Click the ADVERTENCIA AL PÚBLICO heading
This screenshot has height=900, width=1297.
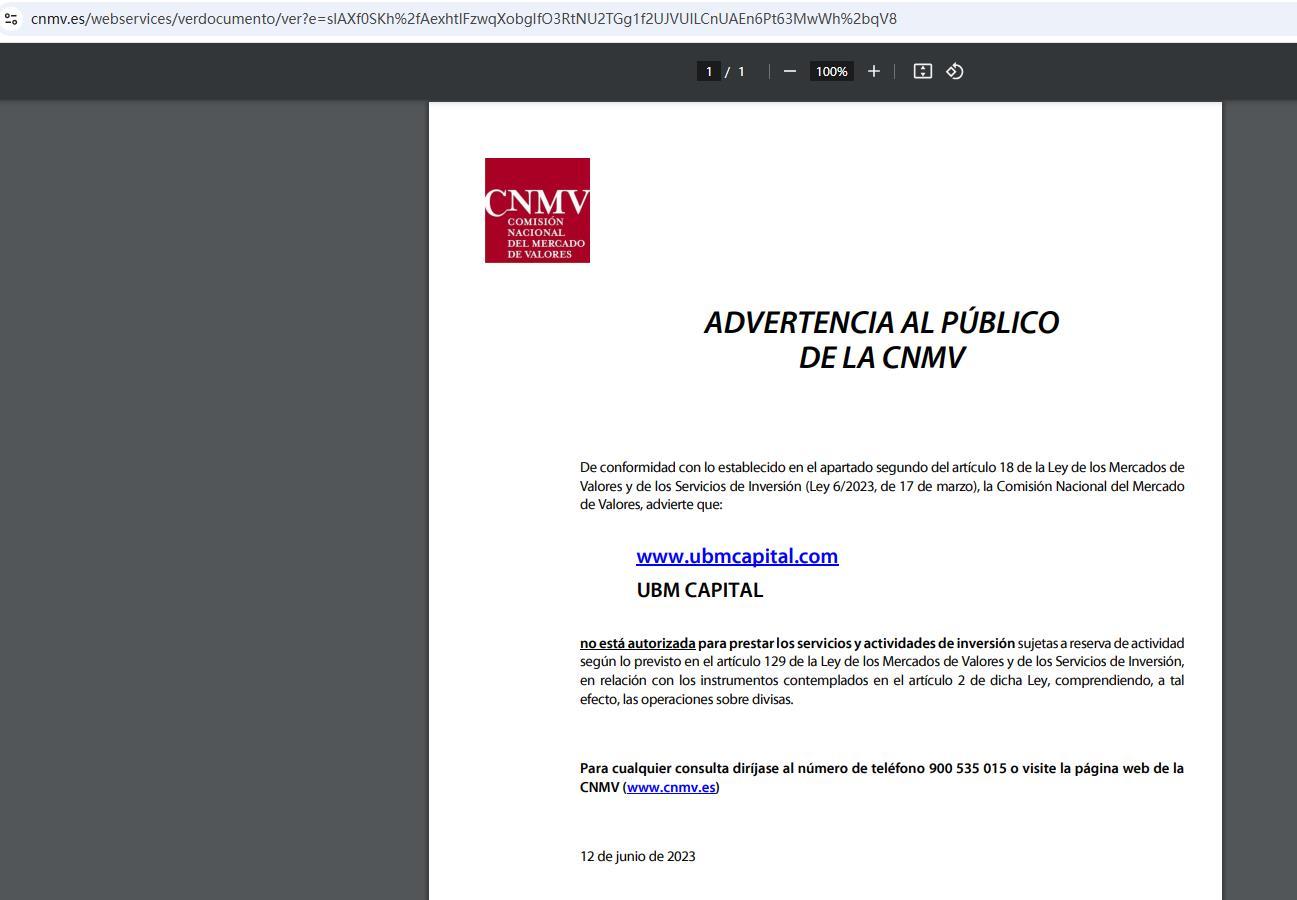(881, 322)
